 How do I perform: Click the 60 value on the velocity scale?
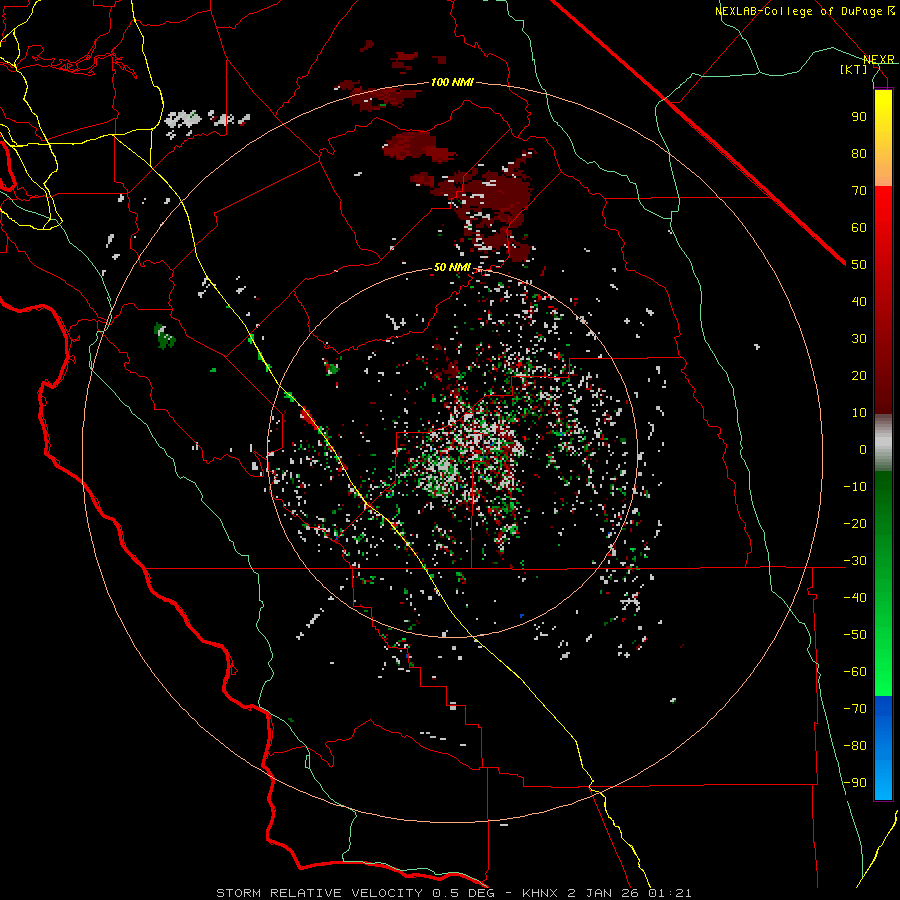(859, 227)
